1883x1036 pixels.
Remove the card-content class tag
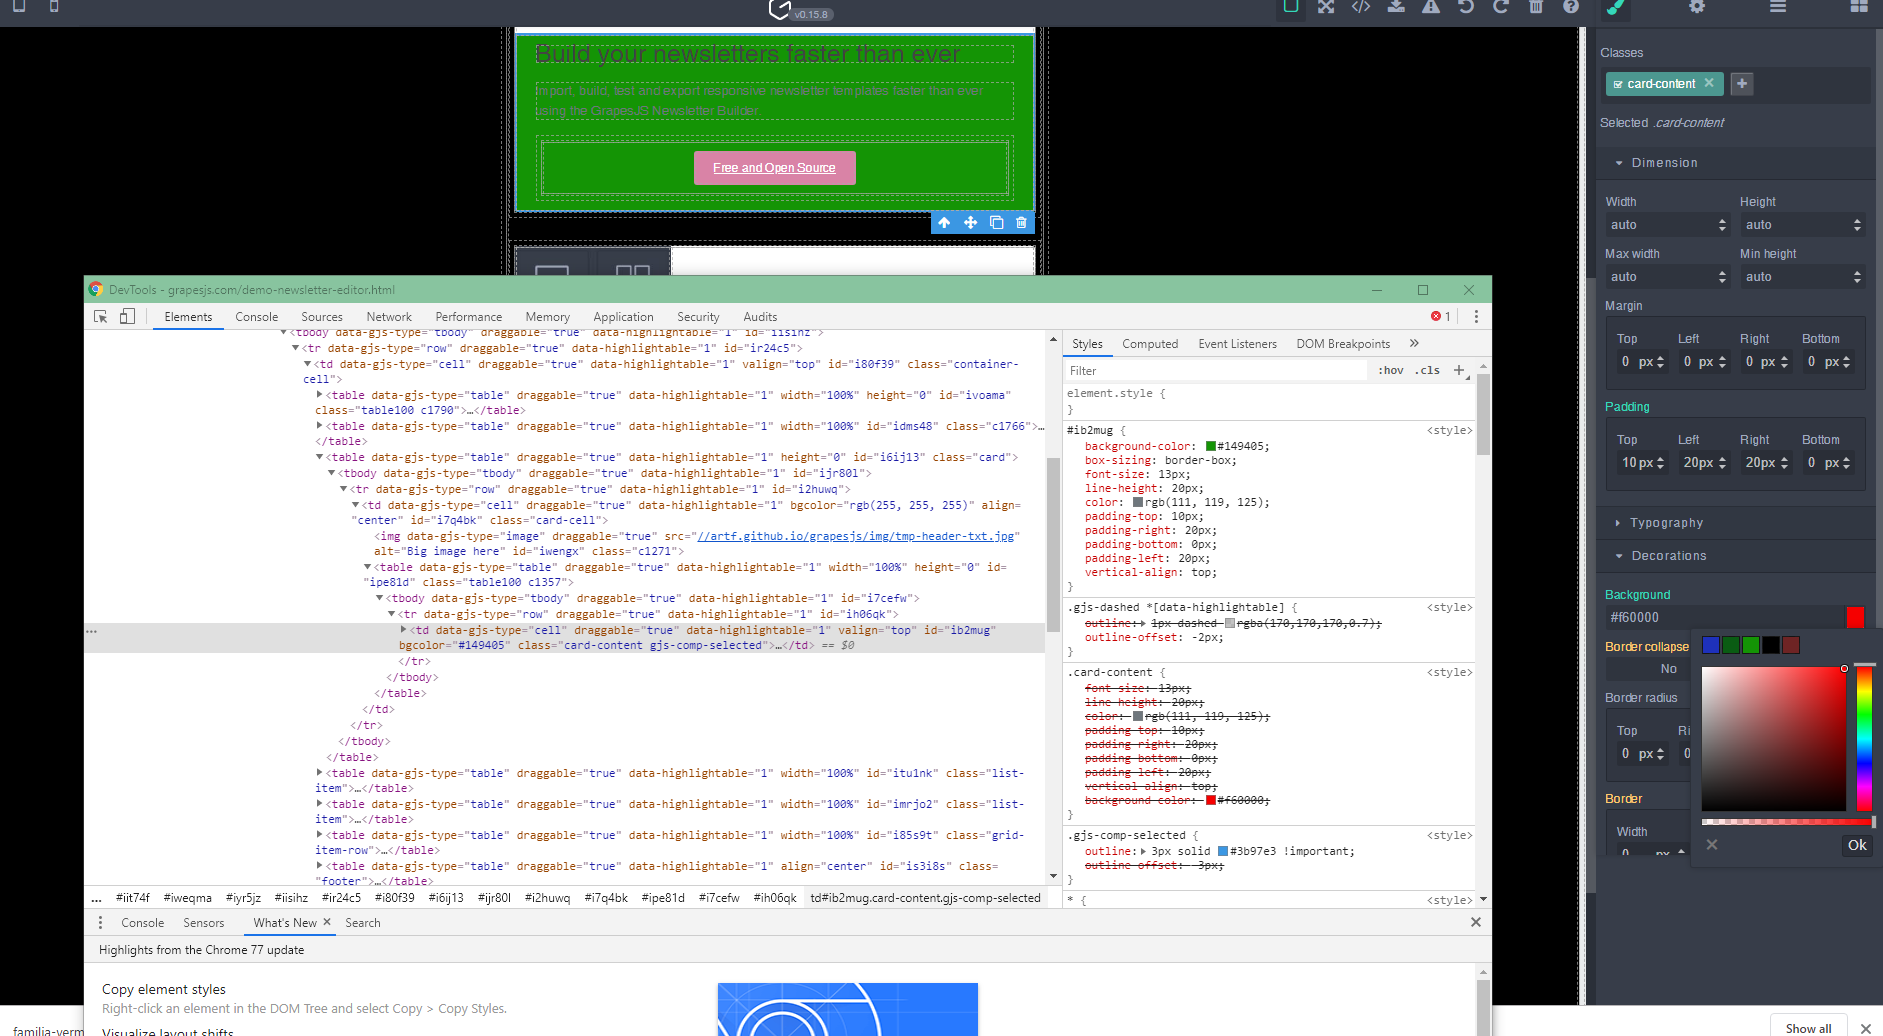tap(1709, 83)
